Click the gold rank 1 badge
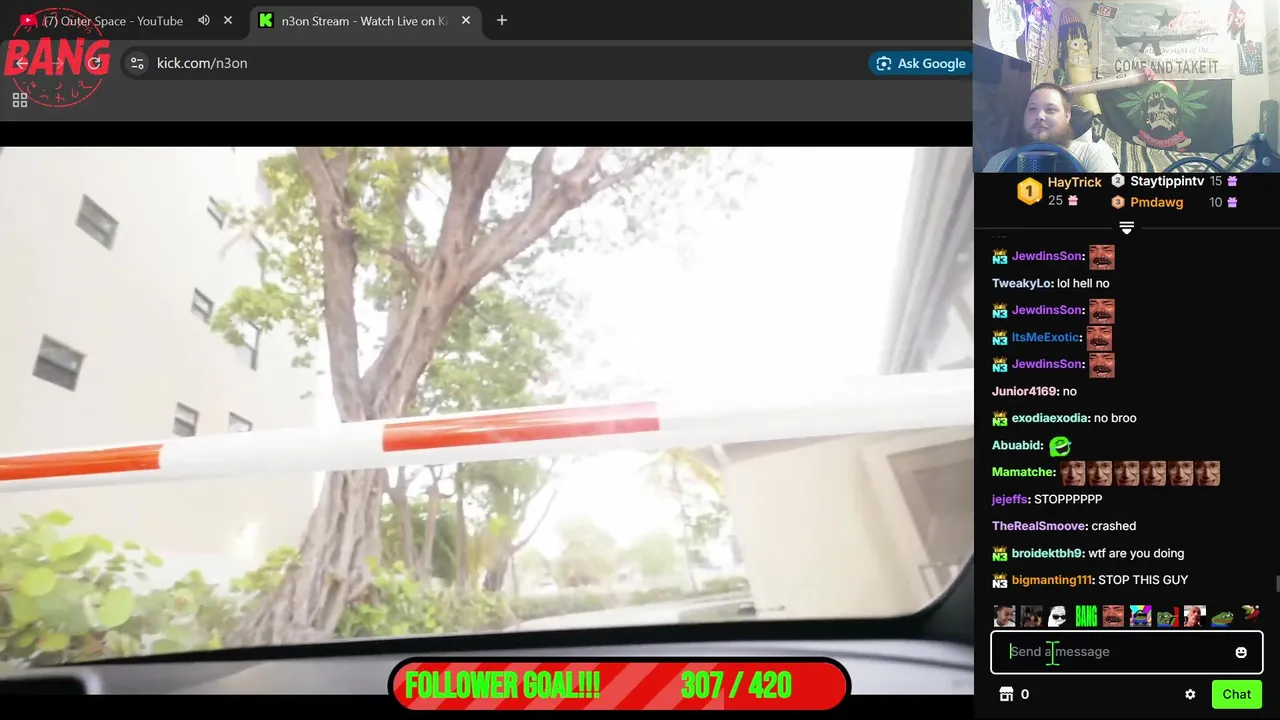The image size is (1280, 720). pyautogui.click(x=1029, y=191)
